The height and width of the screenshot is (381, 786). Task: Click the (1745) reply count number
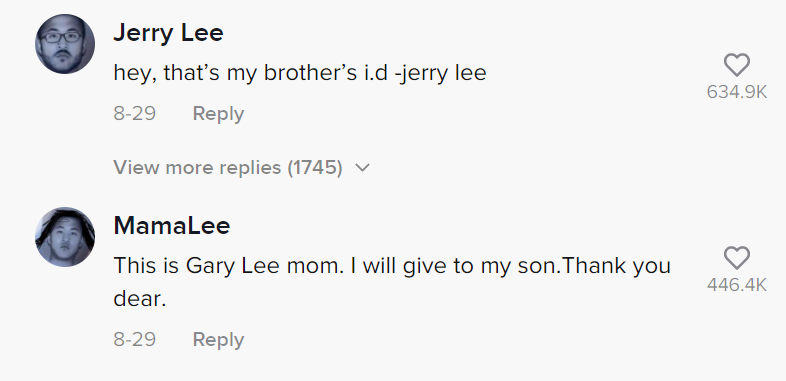(x=315, y=167)
